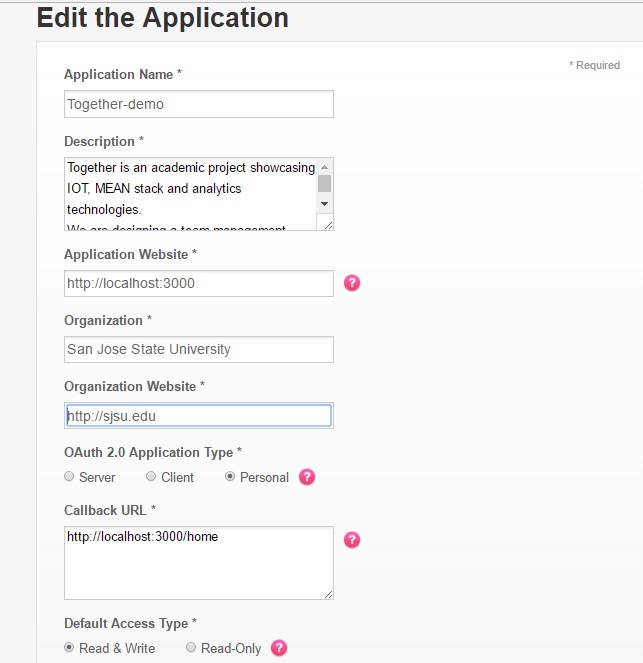Viewport: 643px width, 663px height.
Task: Click the Application Name field
Action: [x=198, y=104]
